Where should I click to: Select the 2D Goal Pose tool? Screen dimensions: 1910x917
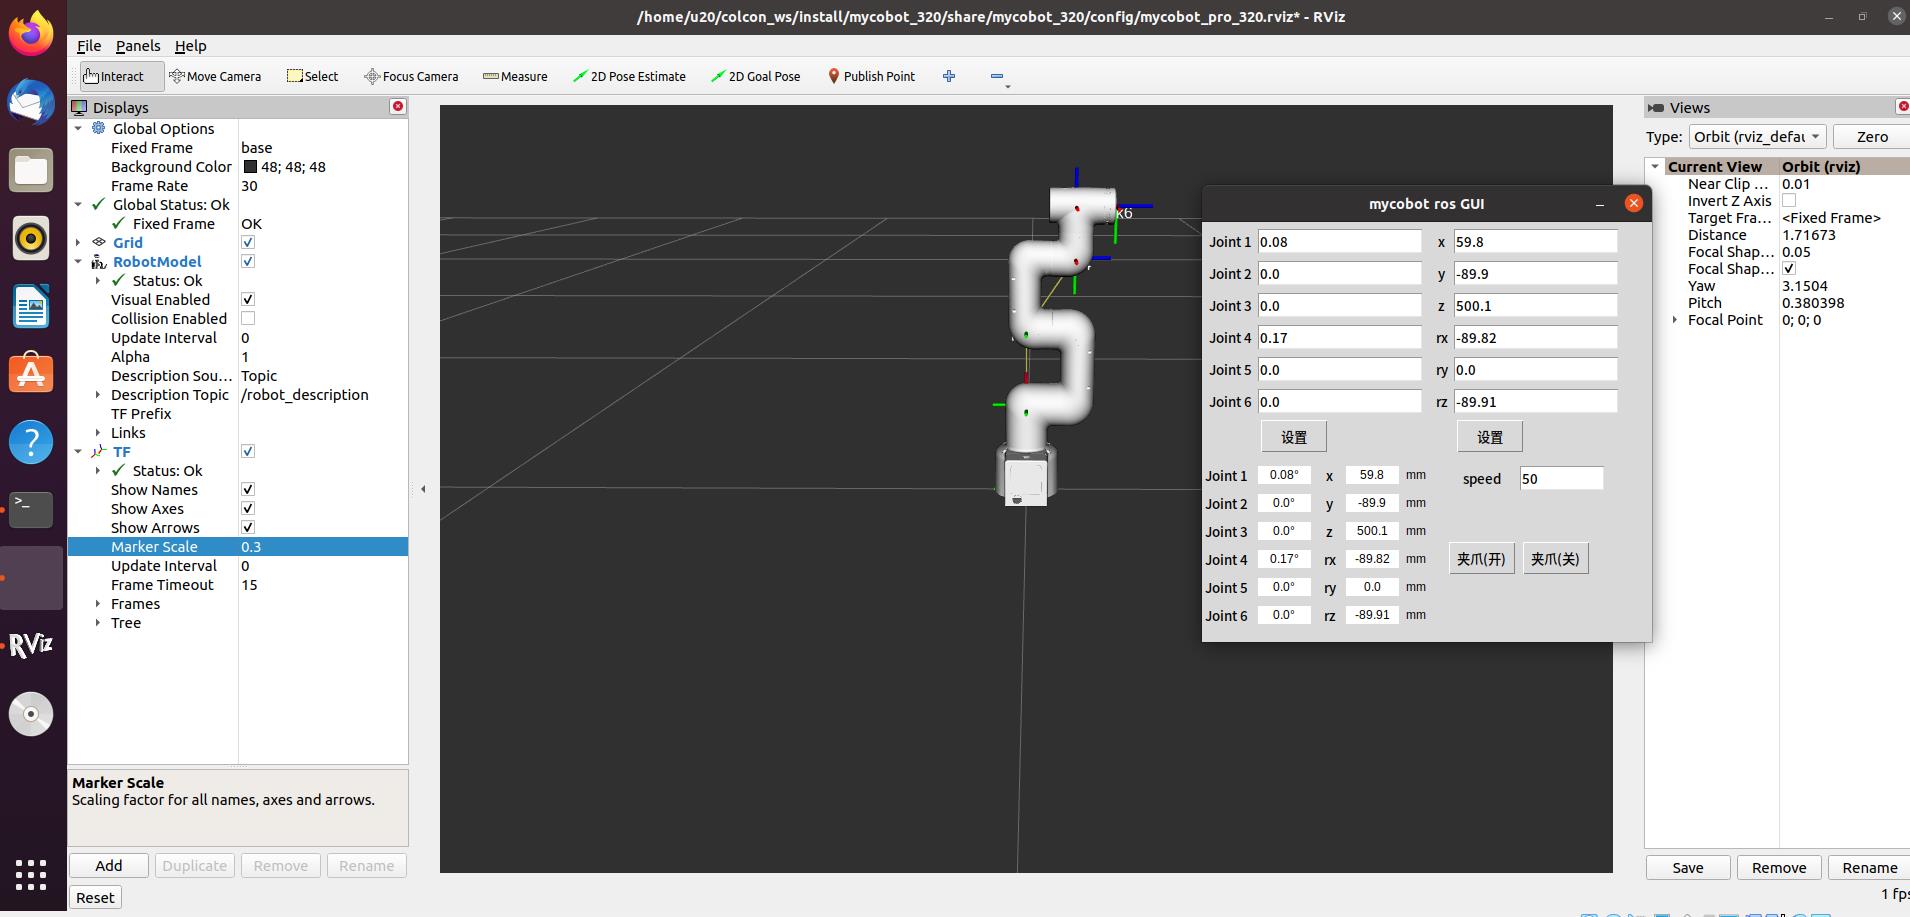[x=755, y=76]
